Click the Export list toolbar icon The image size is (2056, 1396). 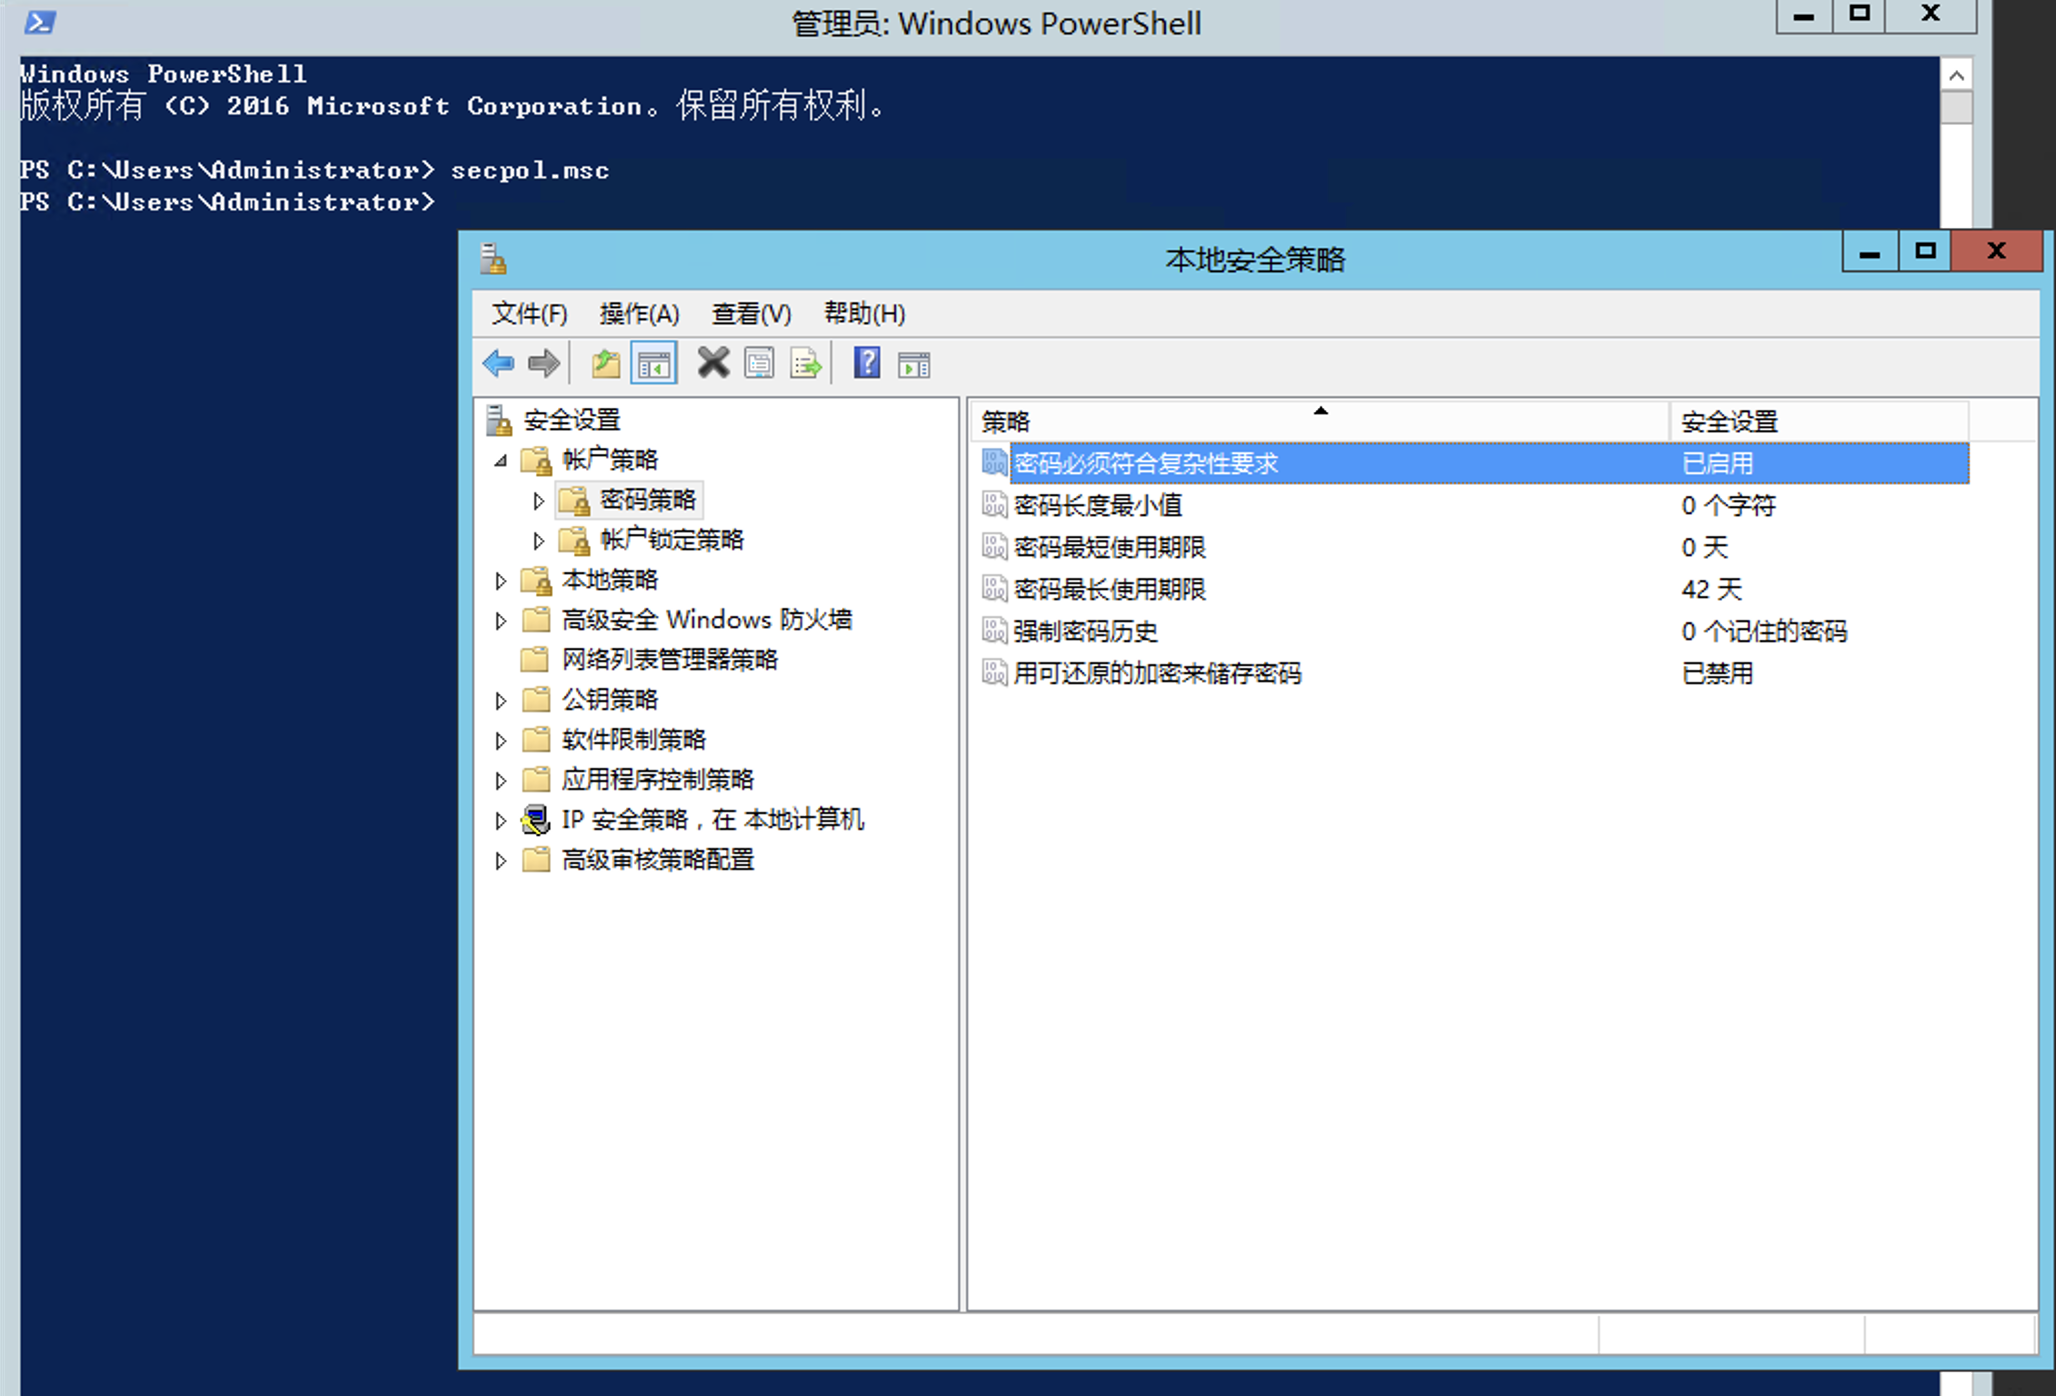click(806, 364)
